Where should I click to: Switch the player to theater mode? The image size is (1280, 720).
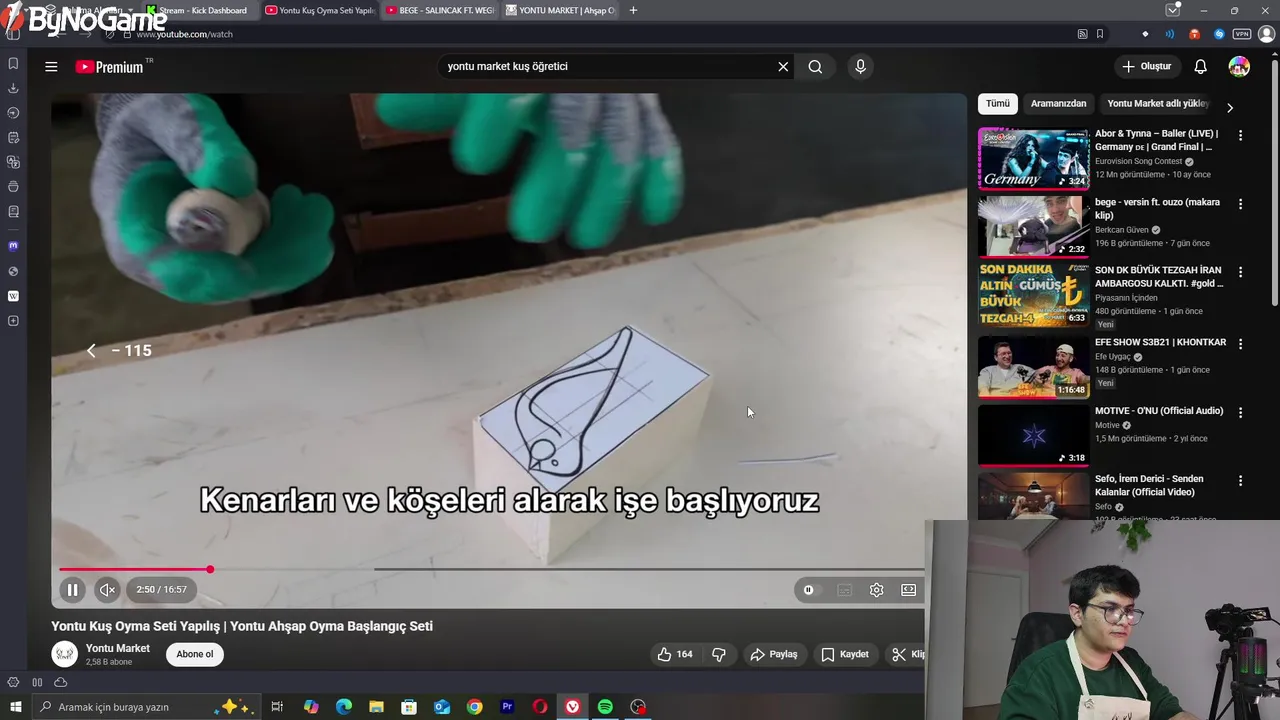click(908, 590)
